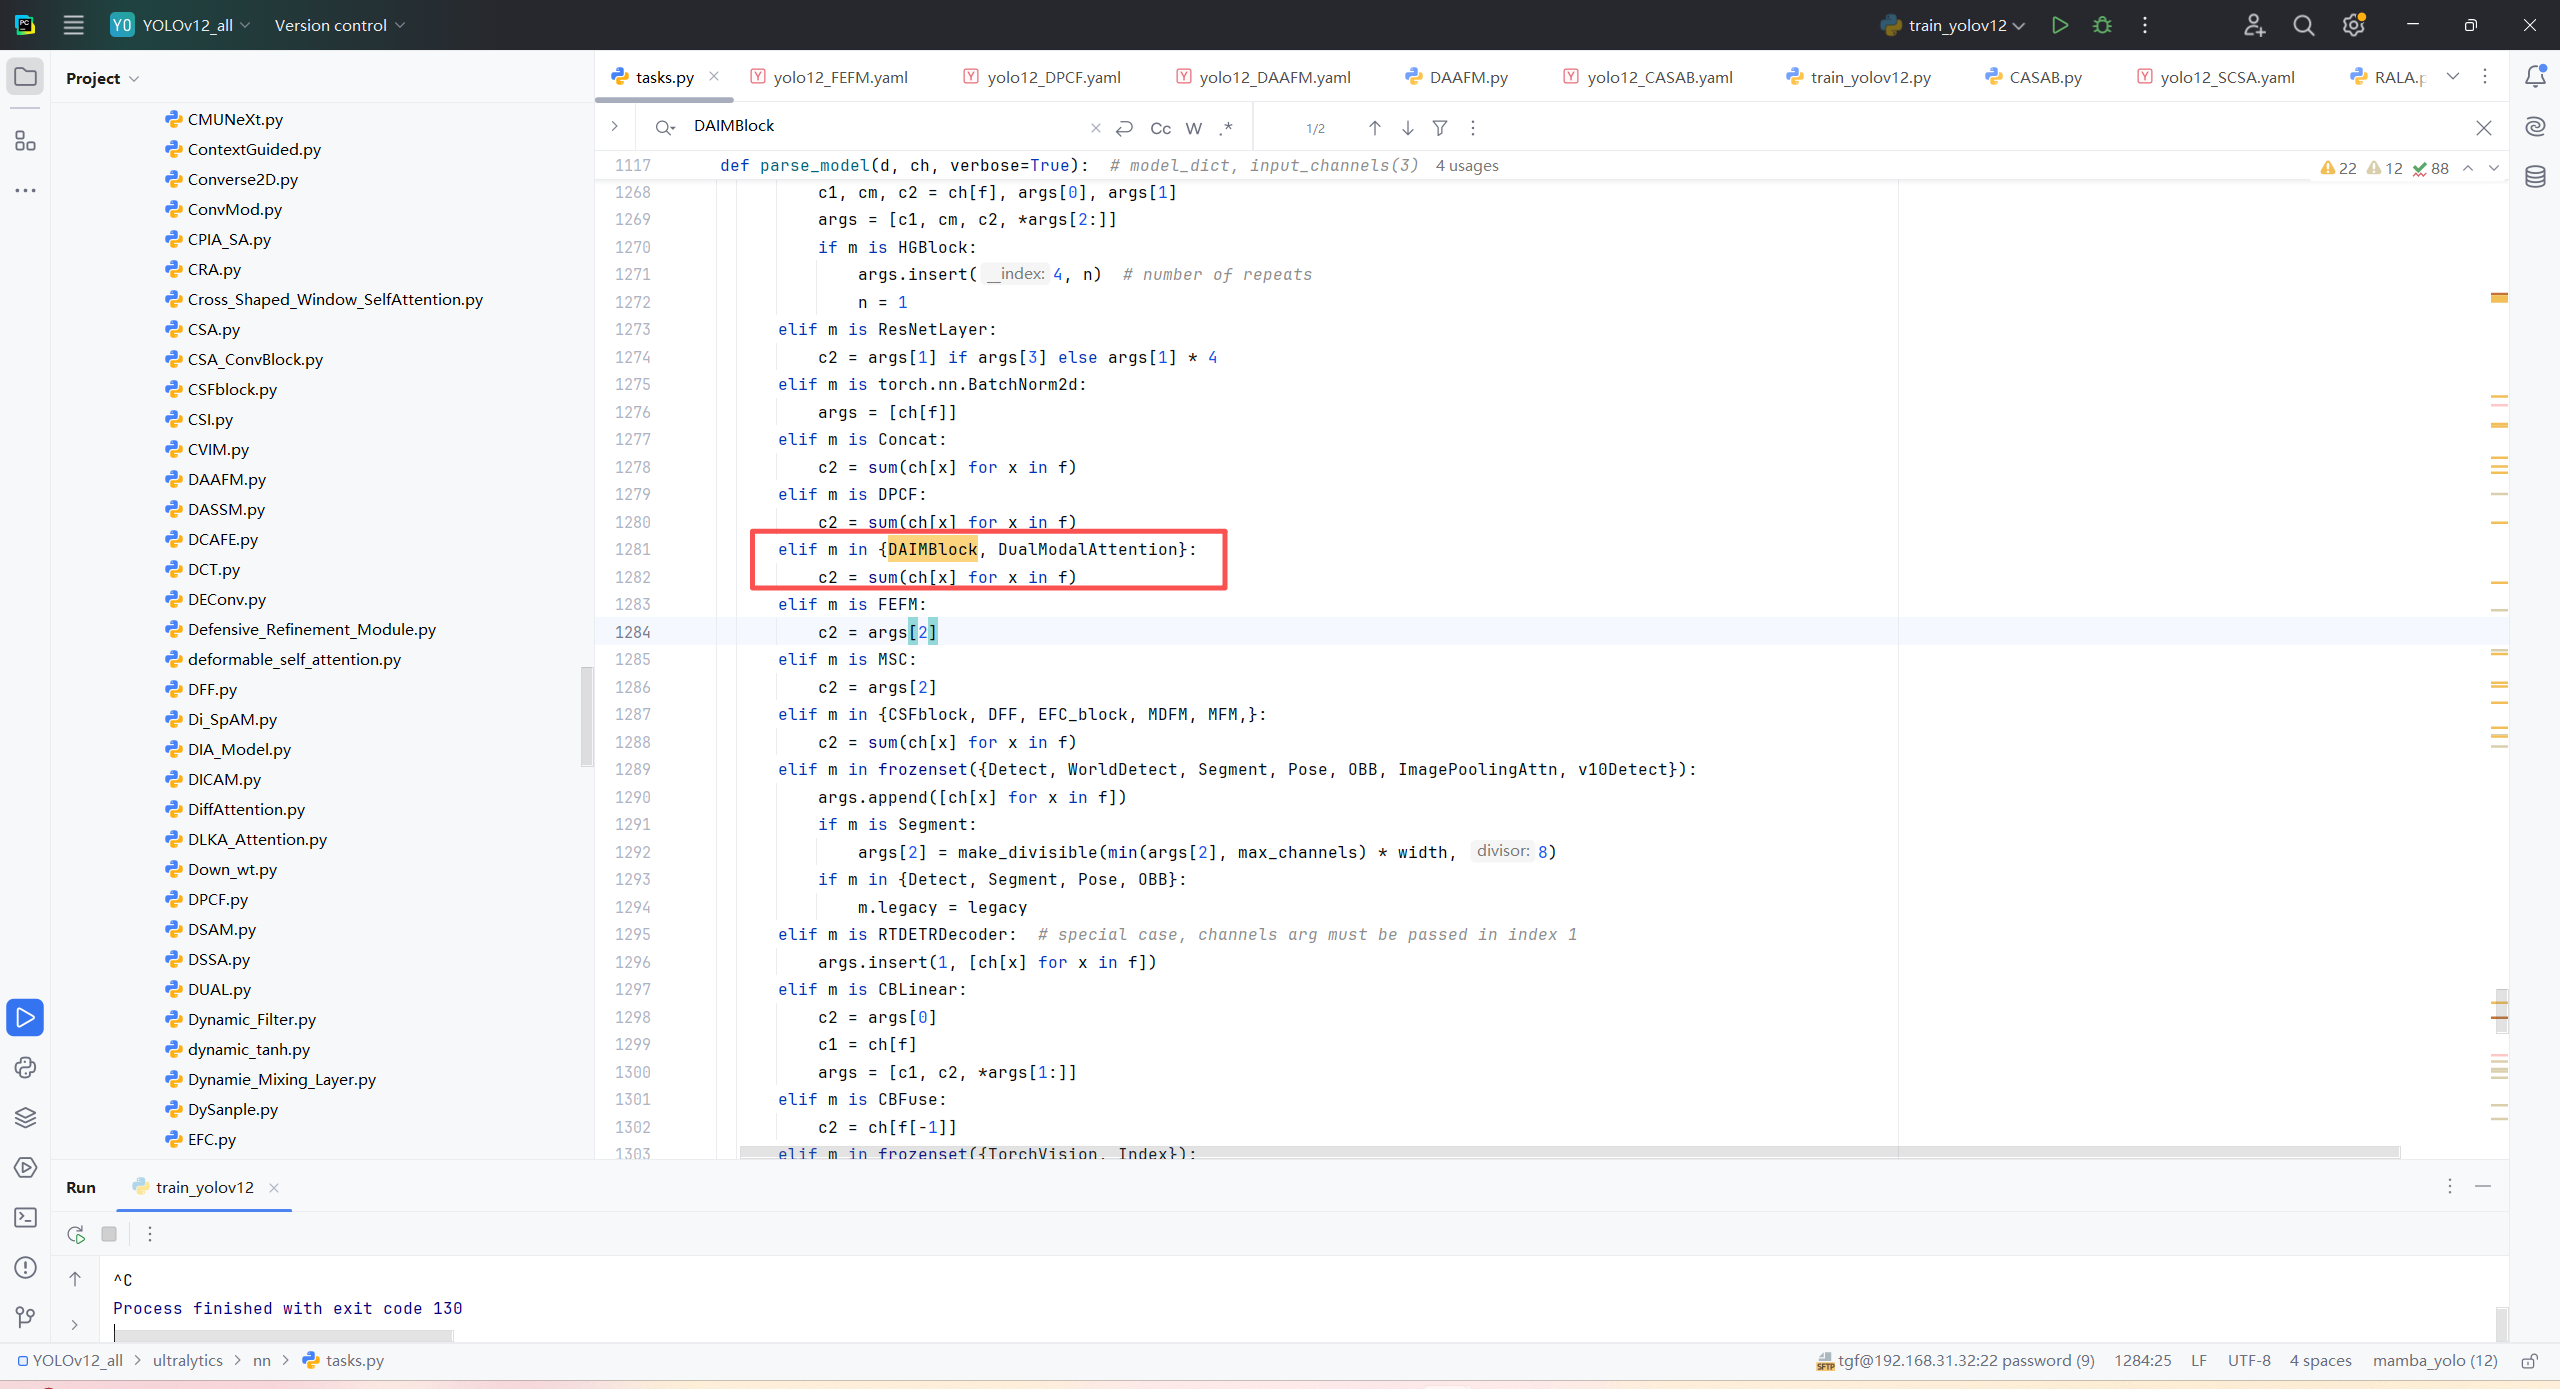Open DPCF.py in the project tree
This screenshot has width=2560, height=1389.
[x=217, y=899]
